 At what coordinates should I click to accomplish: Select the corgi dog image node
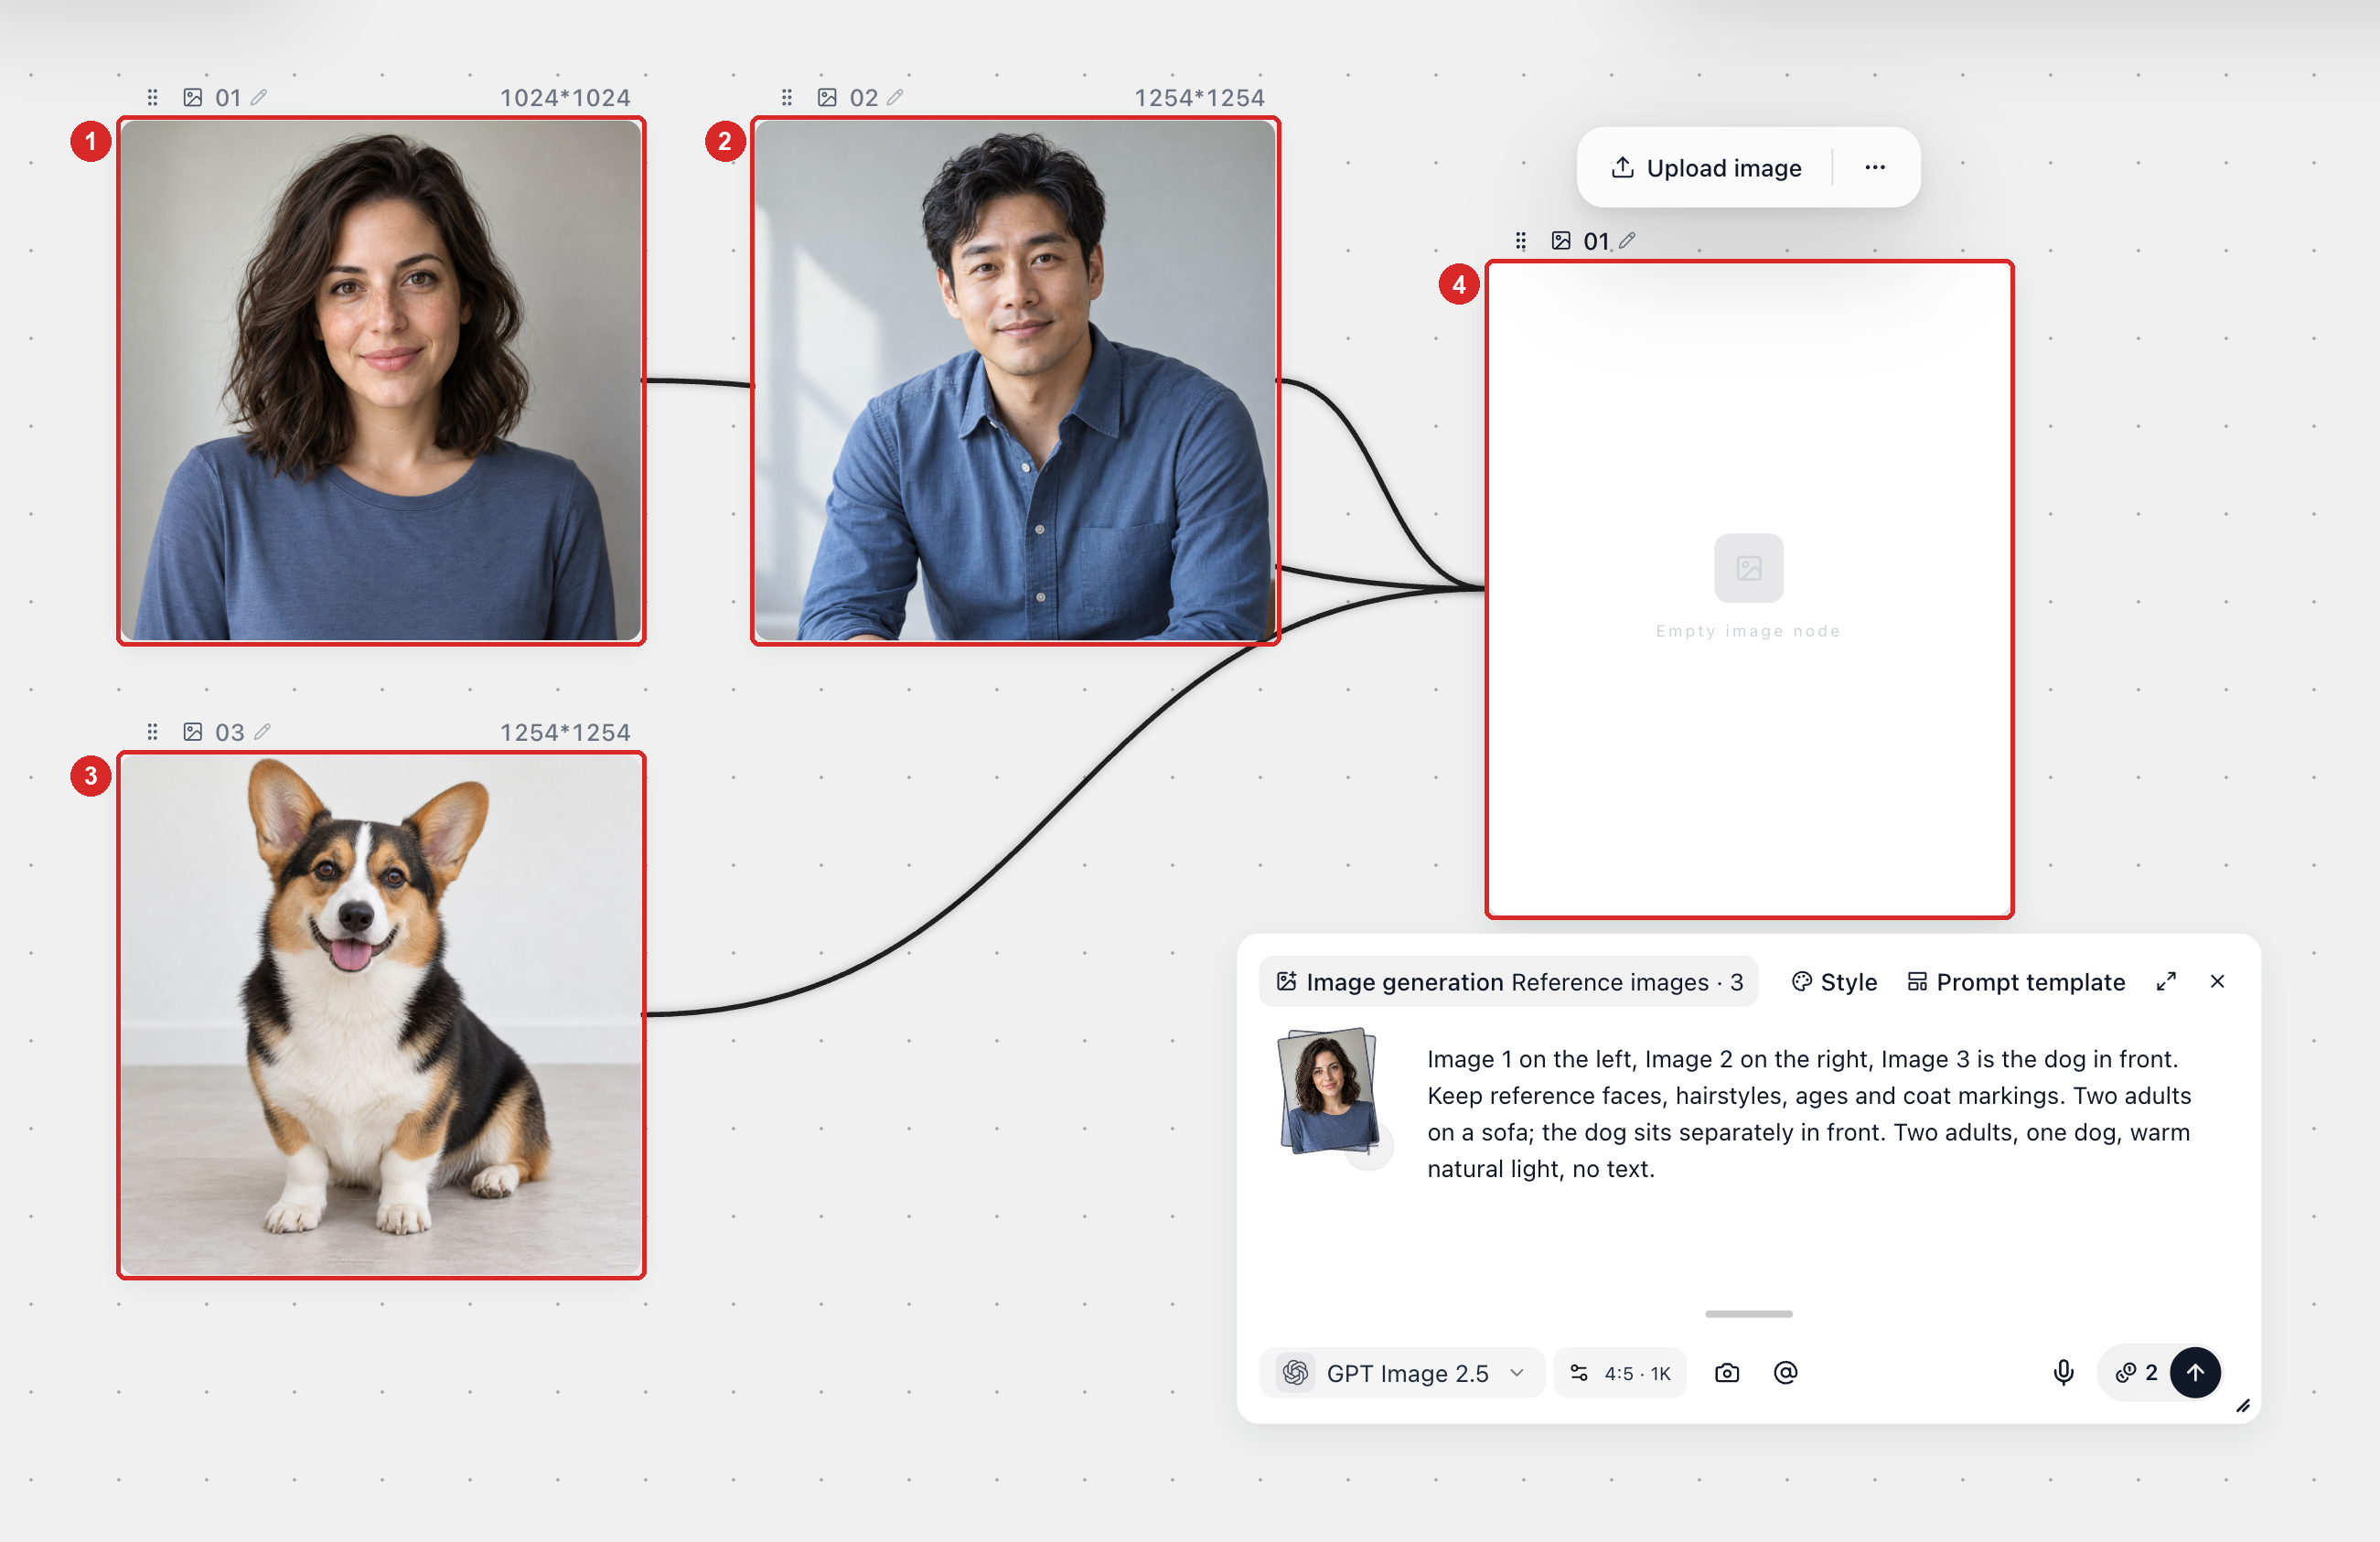(x=381, y=1015)
